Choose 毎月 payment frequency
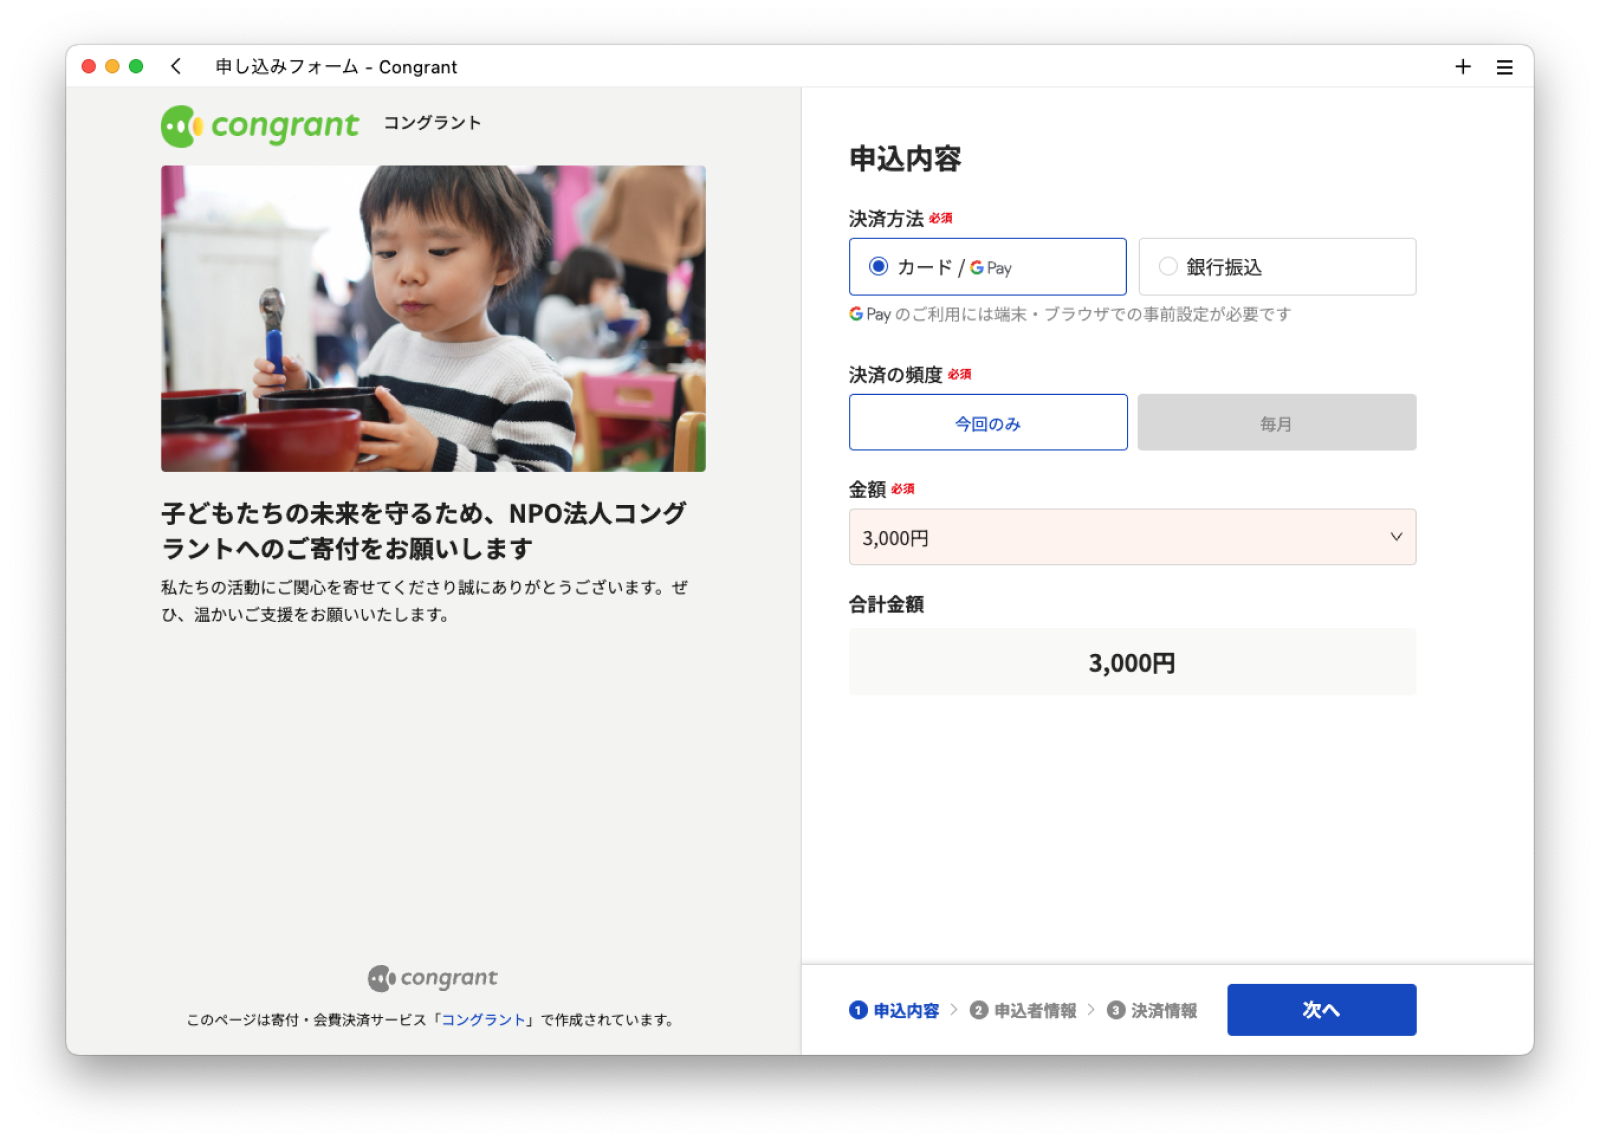 (x=1277, y=423)
